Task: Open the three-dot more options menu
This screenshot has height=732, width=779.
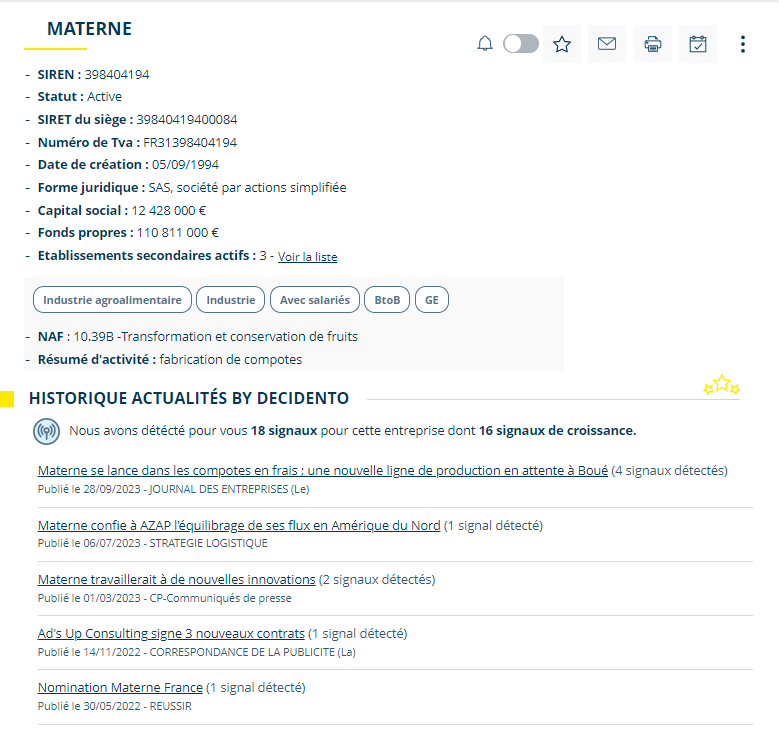Action: tap(743, 44)
